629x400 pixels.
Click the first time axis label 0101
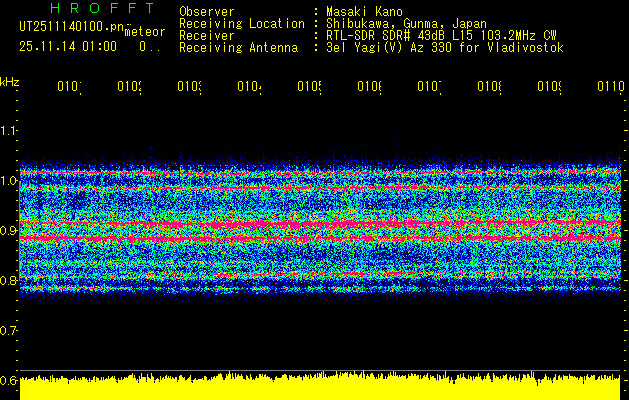69,86
